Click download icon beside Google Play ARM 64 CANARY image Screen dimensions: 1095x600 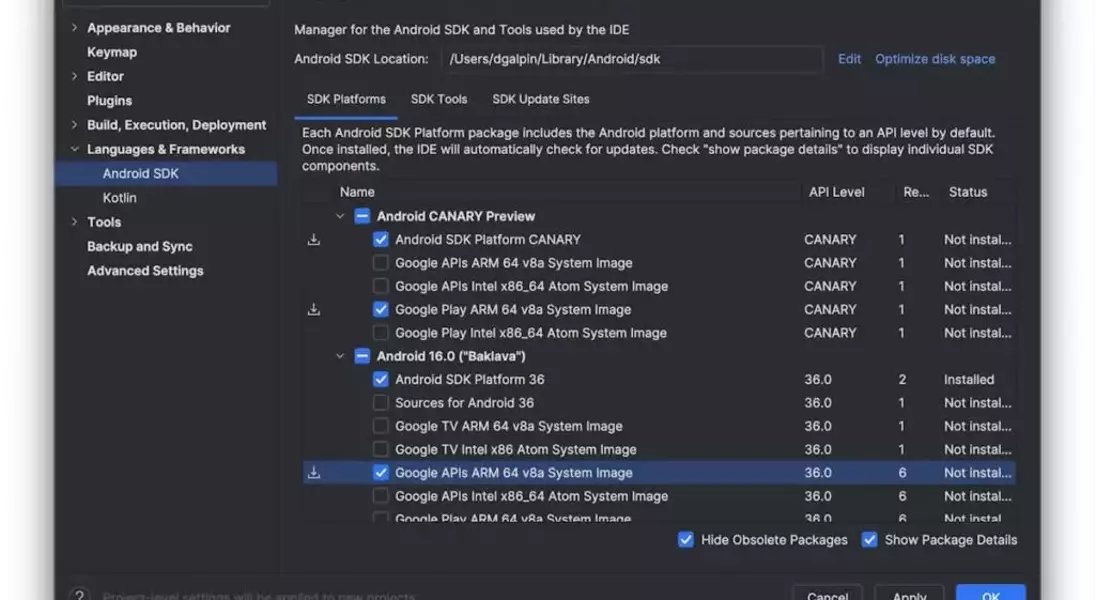(x=314, y=310)
